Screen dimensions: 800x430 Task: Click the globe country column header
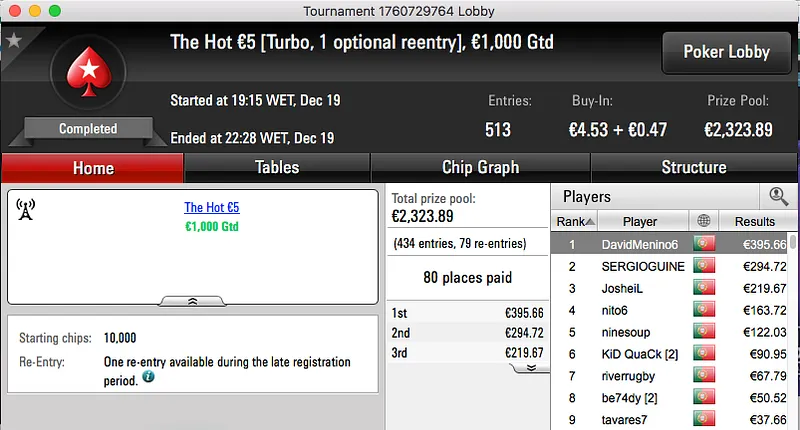pyautogui.click(x=704, y=221)
